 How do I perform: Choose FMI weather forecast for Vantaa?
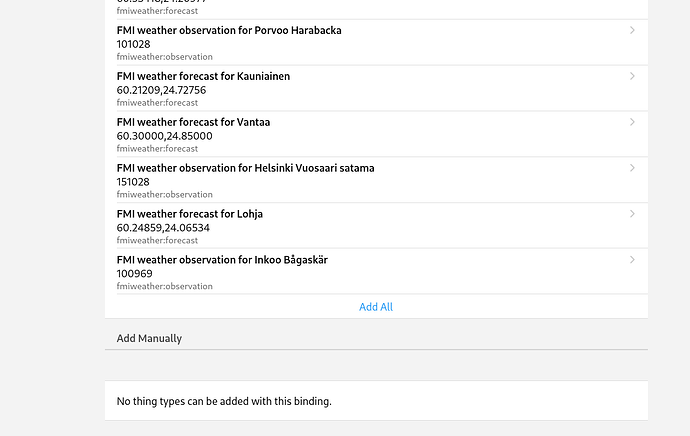192,122
